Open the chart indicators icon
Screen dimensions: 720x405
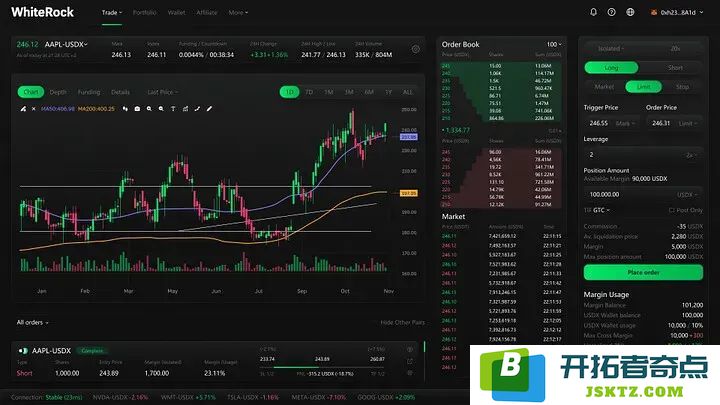pyautogui.click(x=185, y=109)
